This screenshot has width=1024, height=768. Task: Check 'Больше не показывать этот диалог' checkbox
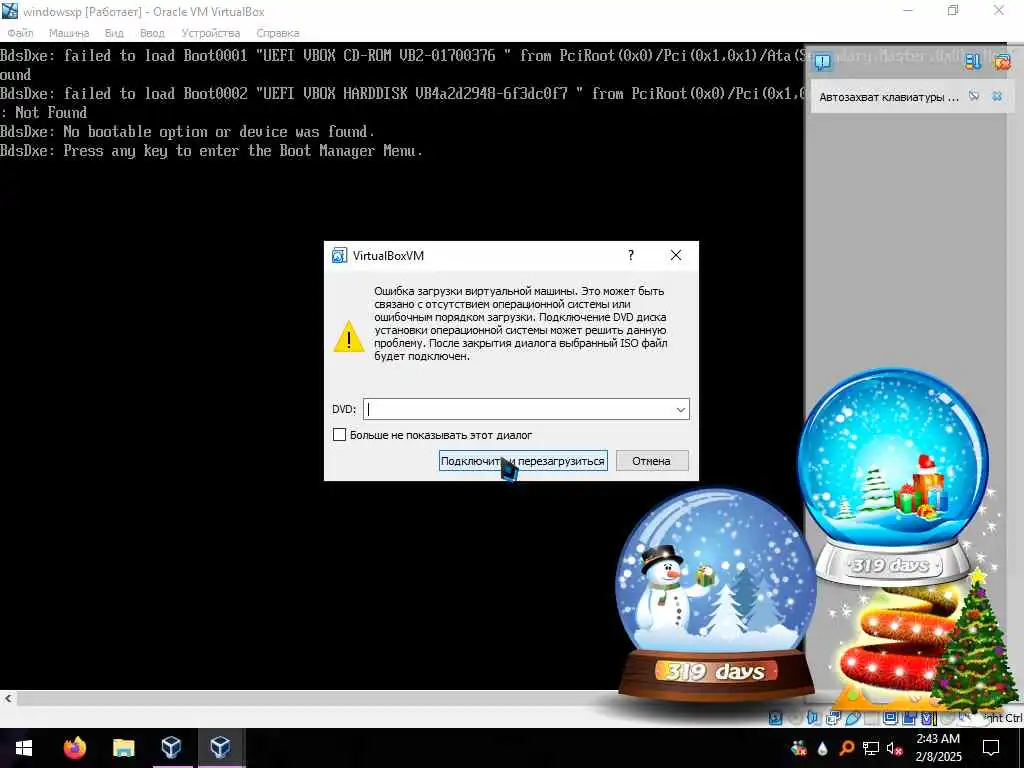340,435
